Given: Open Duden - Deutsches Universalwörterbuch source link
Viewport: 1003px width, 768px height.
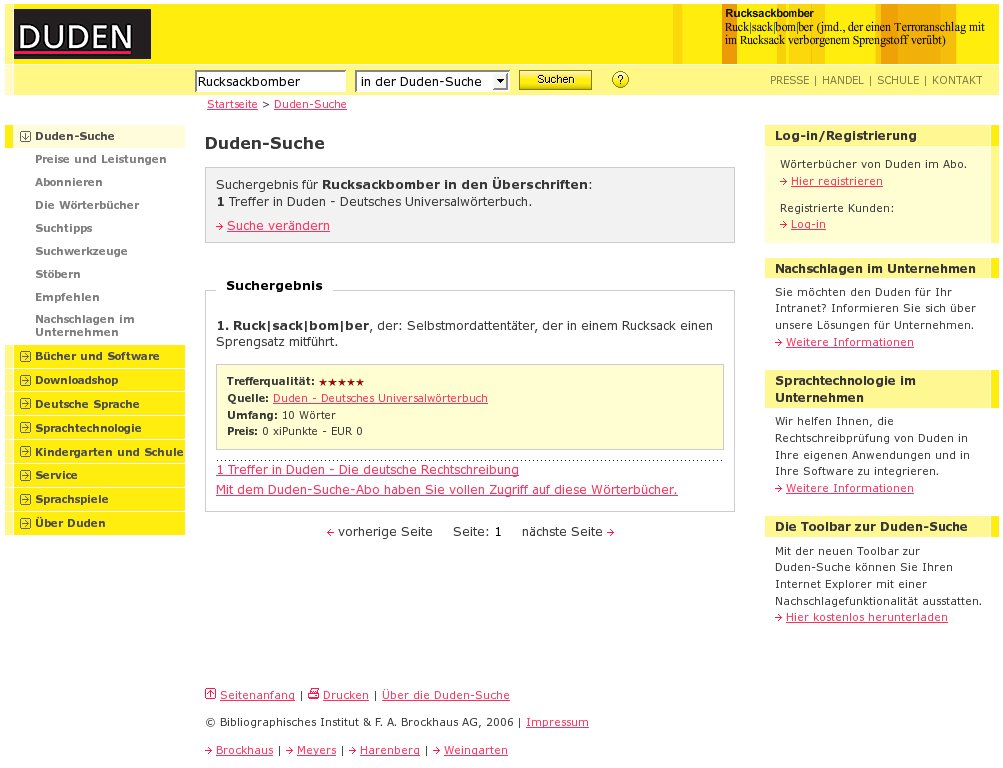Looking at the screenshot, I should point(380,398).
